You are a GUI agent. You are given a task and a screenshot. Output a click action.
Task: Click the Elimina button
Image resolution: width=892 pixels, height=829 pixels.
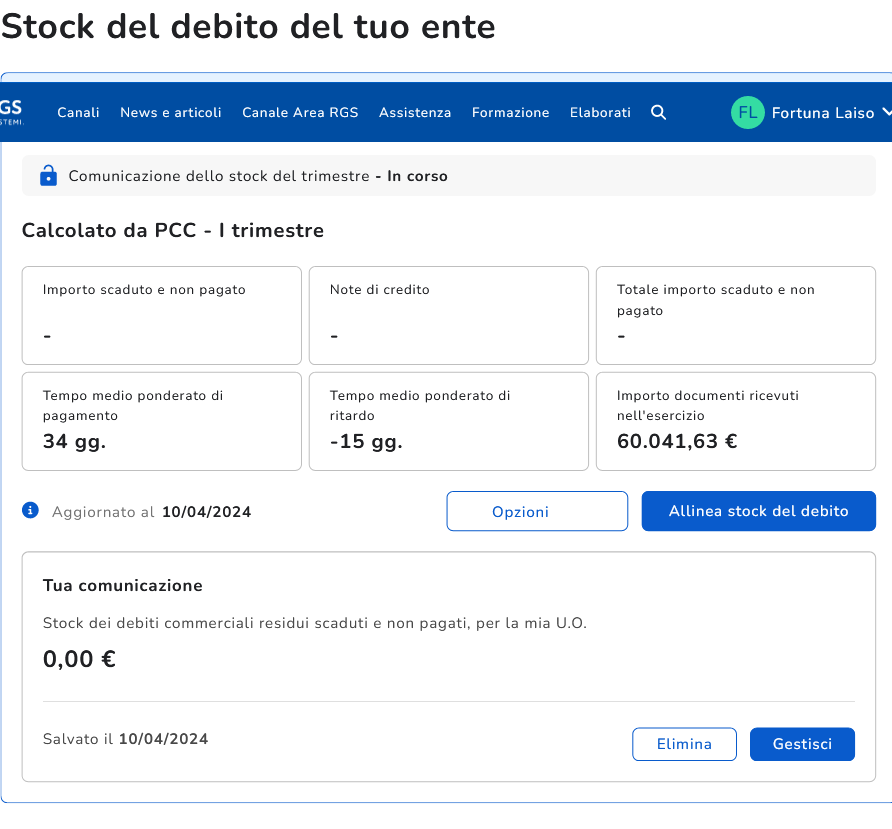pos(684,744)
